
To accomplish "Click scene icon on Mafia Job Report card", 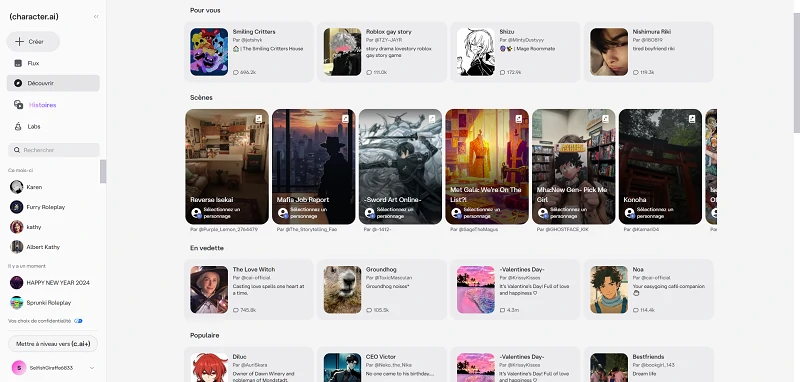I will pyautogui.click(x=345, y=119).
